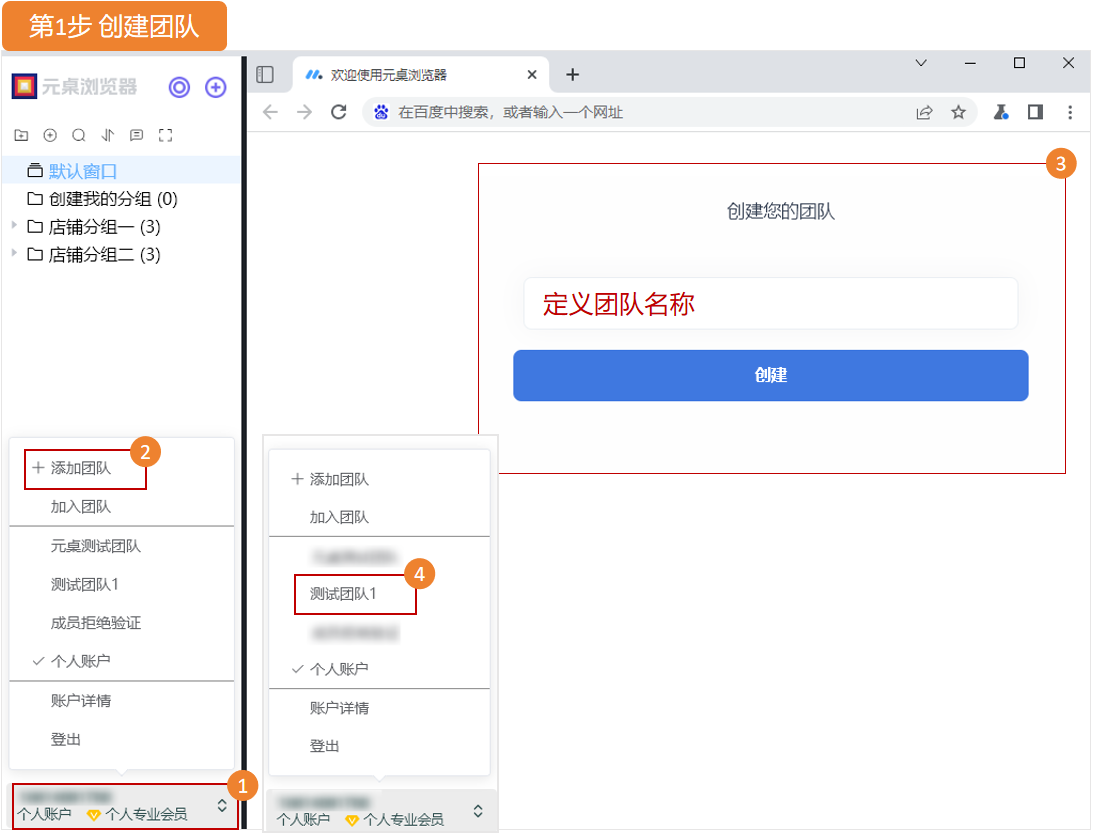Go forward with the browser forward arrow
1099x838 pixels.
point(304,112)
